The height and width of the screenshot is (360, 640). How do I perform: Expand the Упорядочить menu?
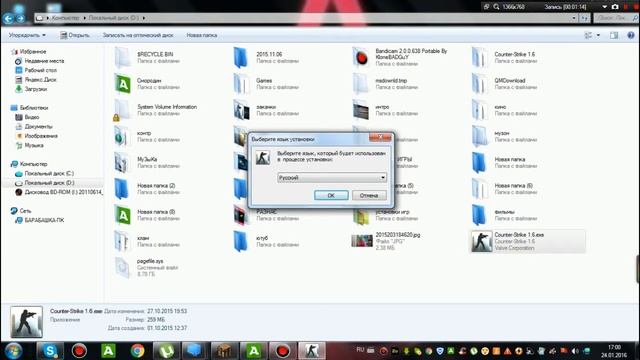click(27, 36)
